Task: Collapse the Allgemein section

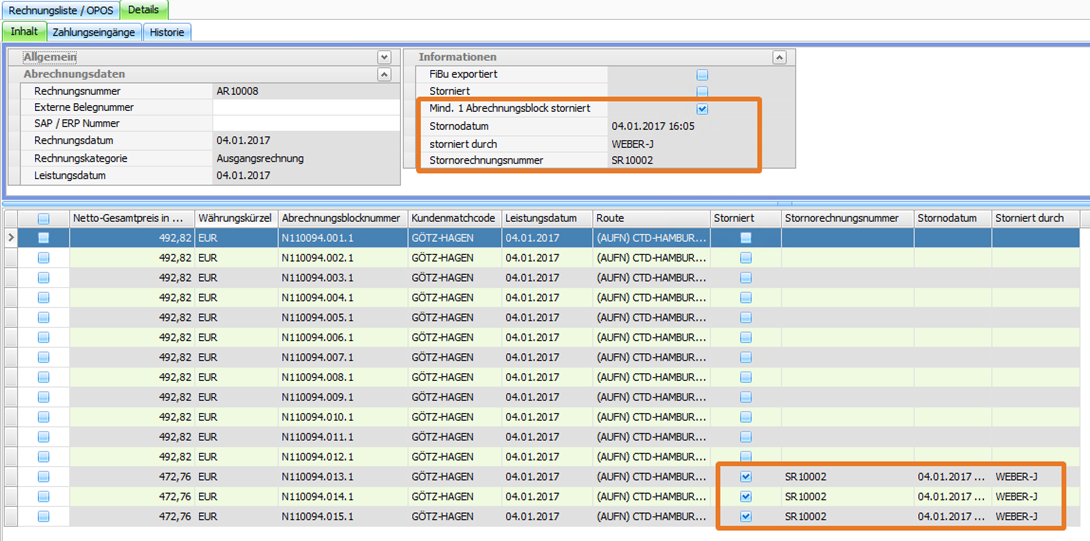Action: [384, 58]
